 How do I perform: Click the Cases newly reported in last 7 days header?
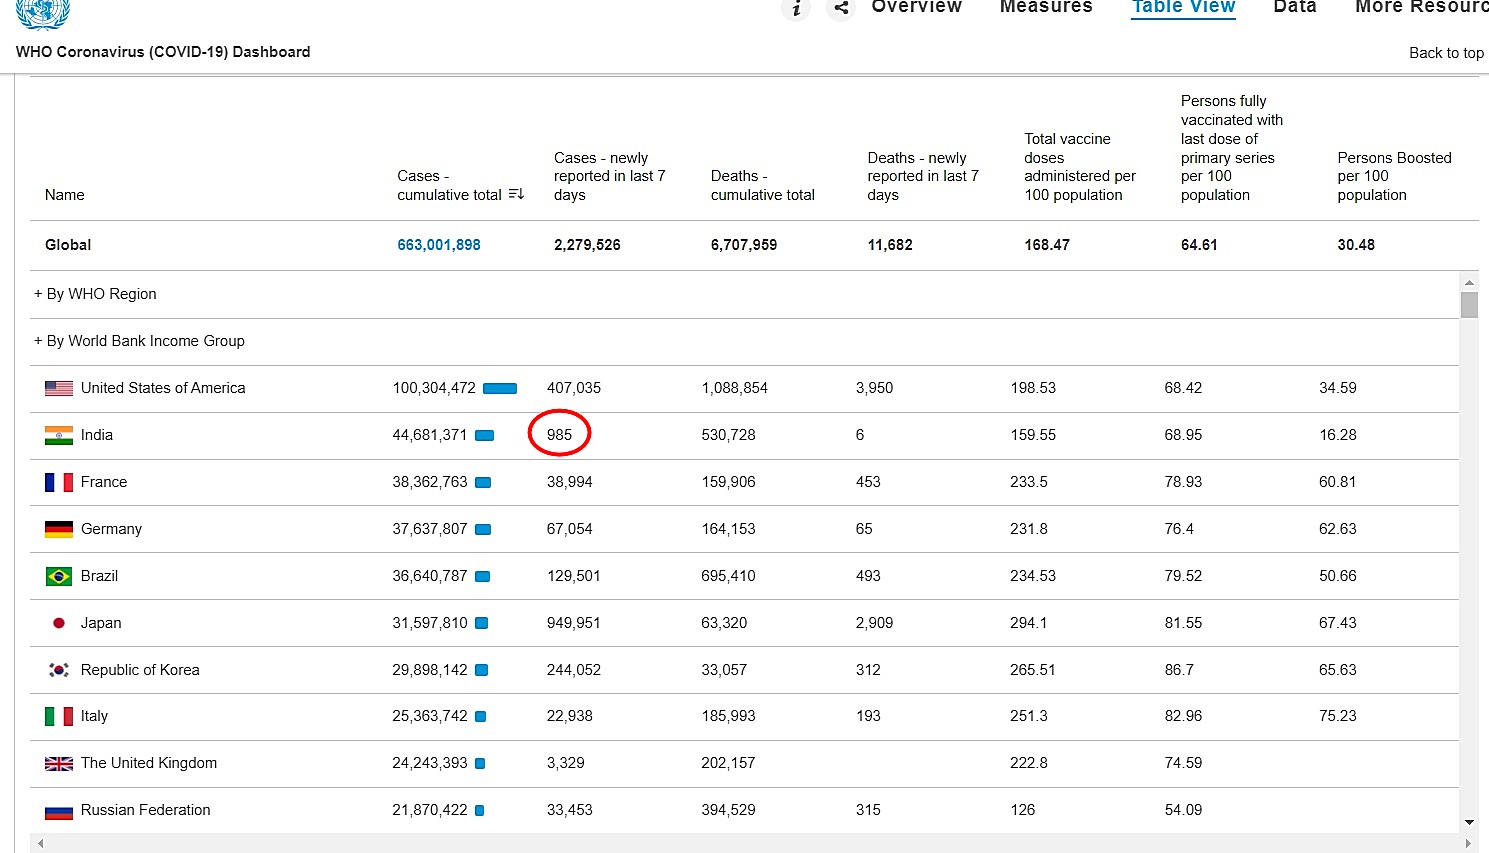pos(609,176)
